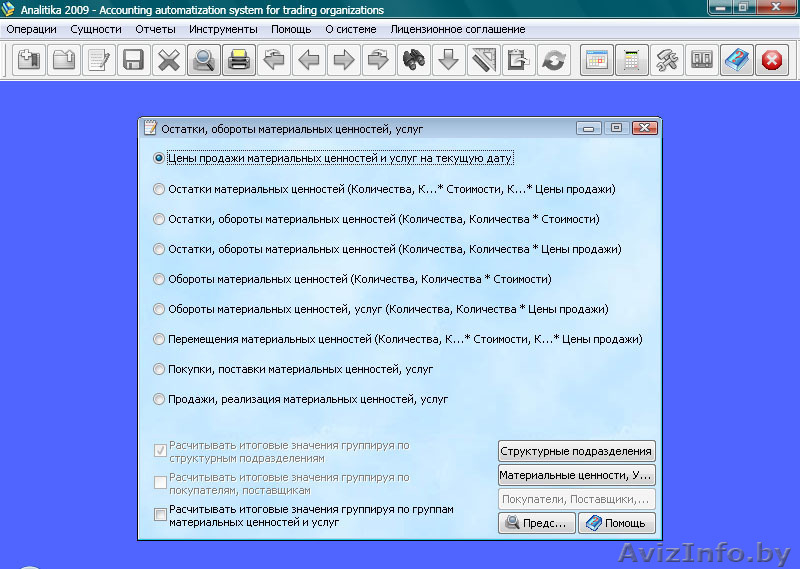Click the binoculars search icon
The image size is (800, 569).
click(x=412, y=61)
